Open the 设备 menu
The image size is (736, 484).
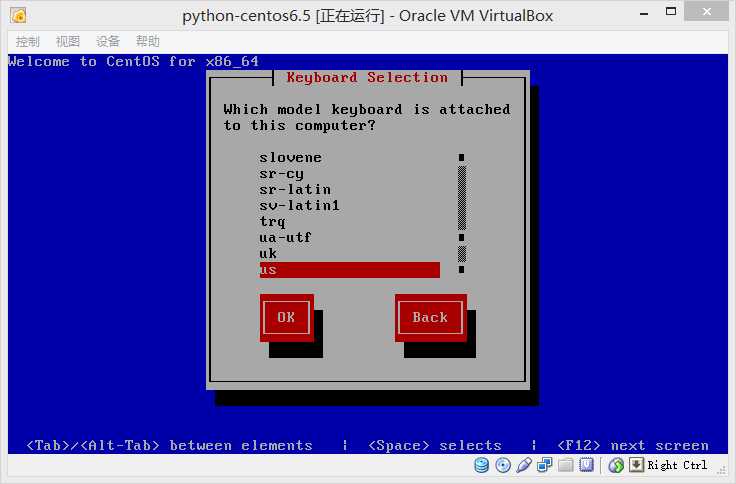pyautogui.click(x=108, y=41)
